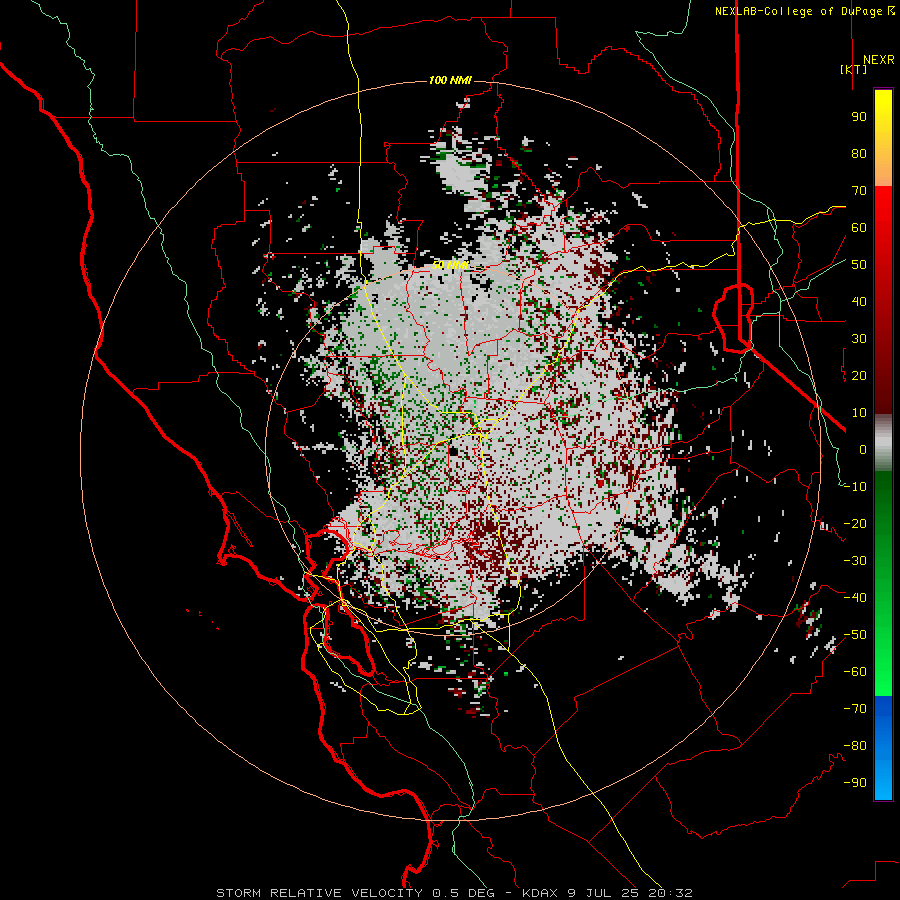Click the 9 JUL 25 date in caption

coord(603,893)
